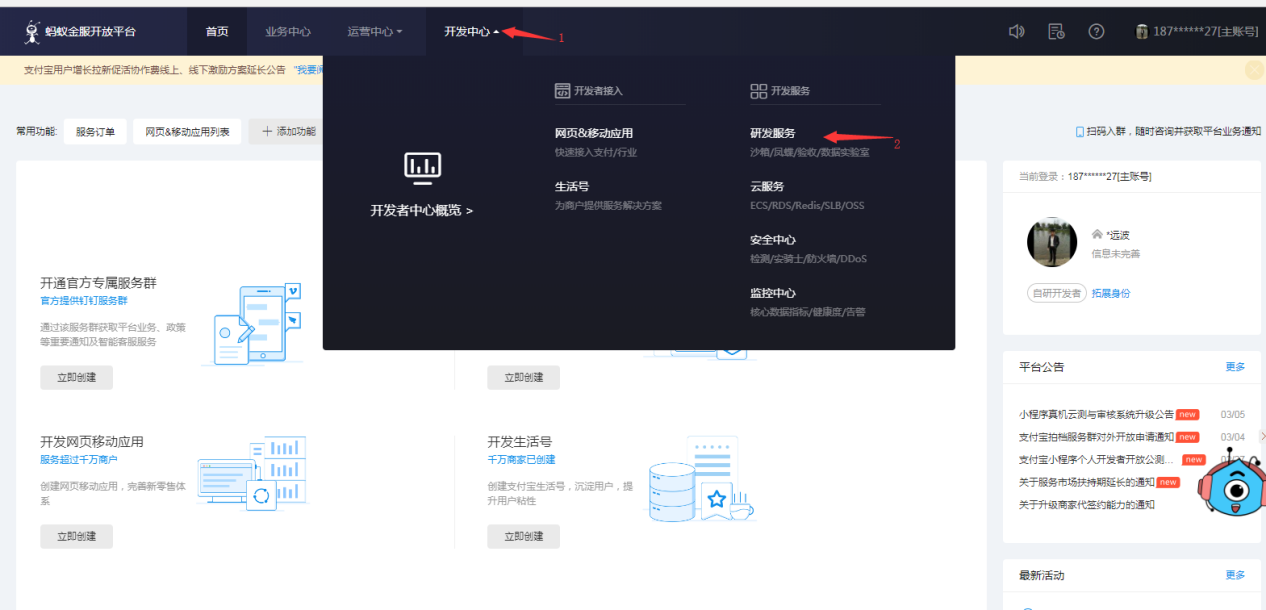
Task: Select 云服务 menu entry
Action: [767, 186]
